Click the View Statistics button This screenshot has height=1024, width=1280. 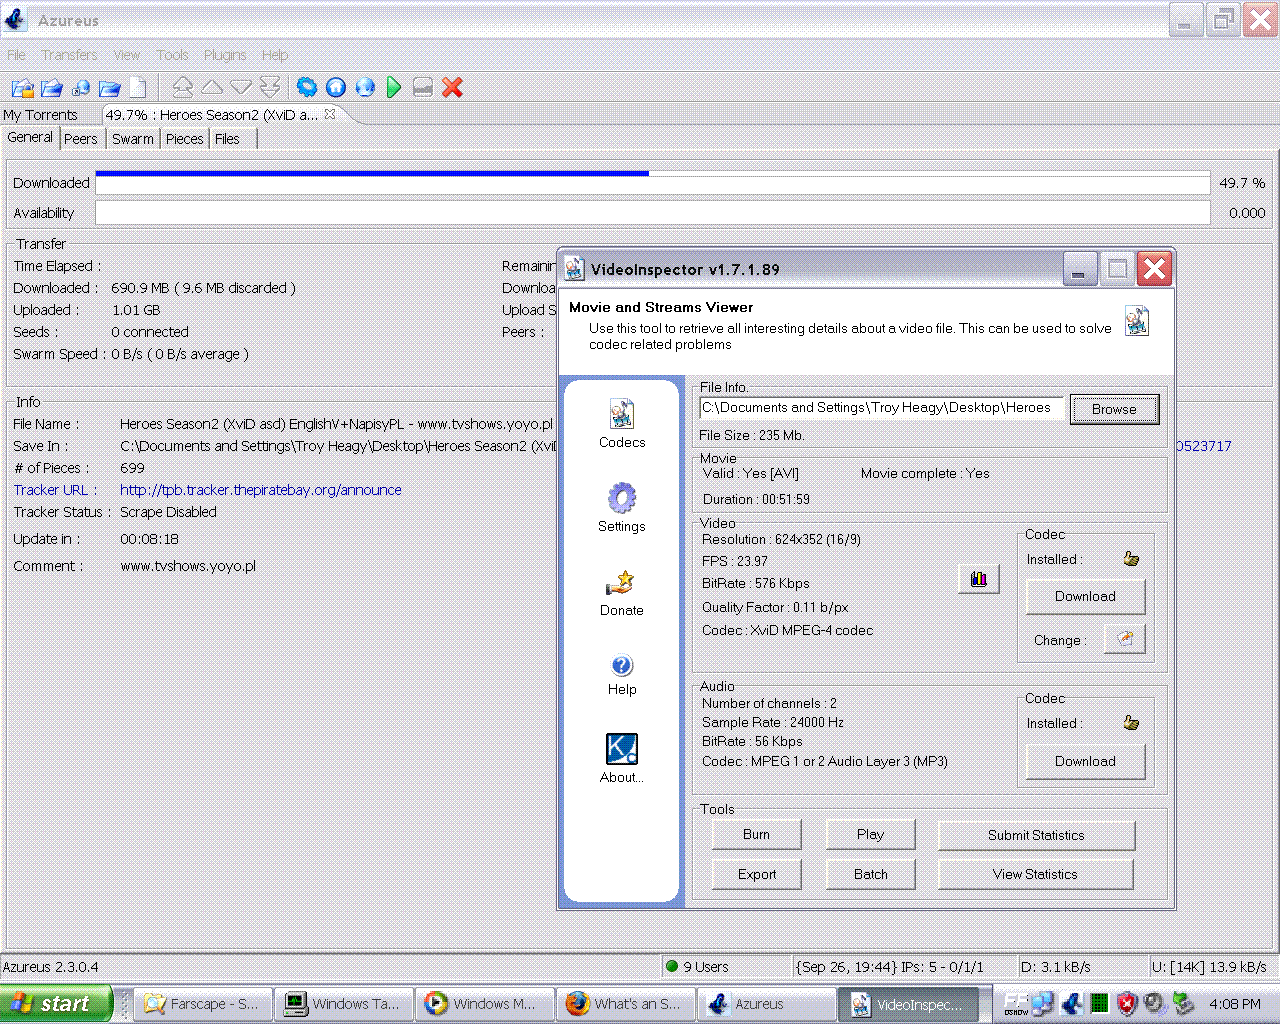click(1036, 874)
